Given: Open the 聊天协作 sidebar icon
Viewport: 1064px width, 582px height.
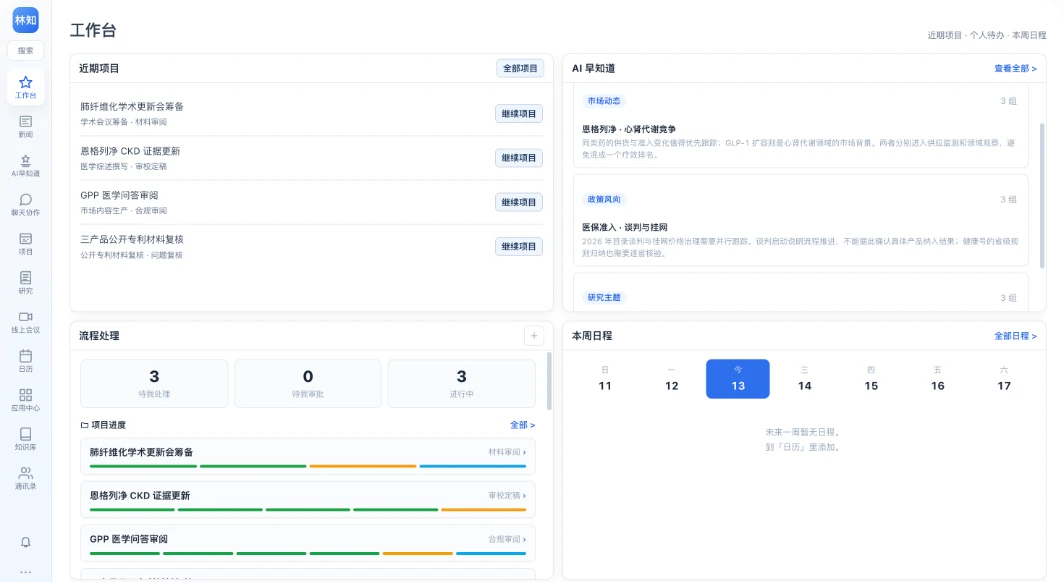Looking at the screenshot, I should (x=25, y=204).
